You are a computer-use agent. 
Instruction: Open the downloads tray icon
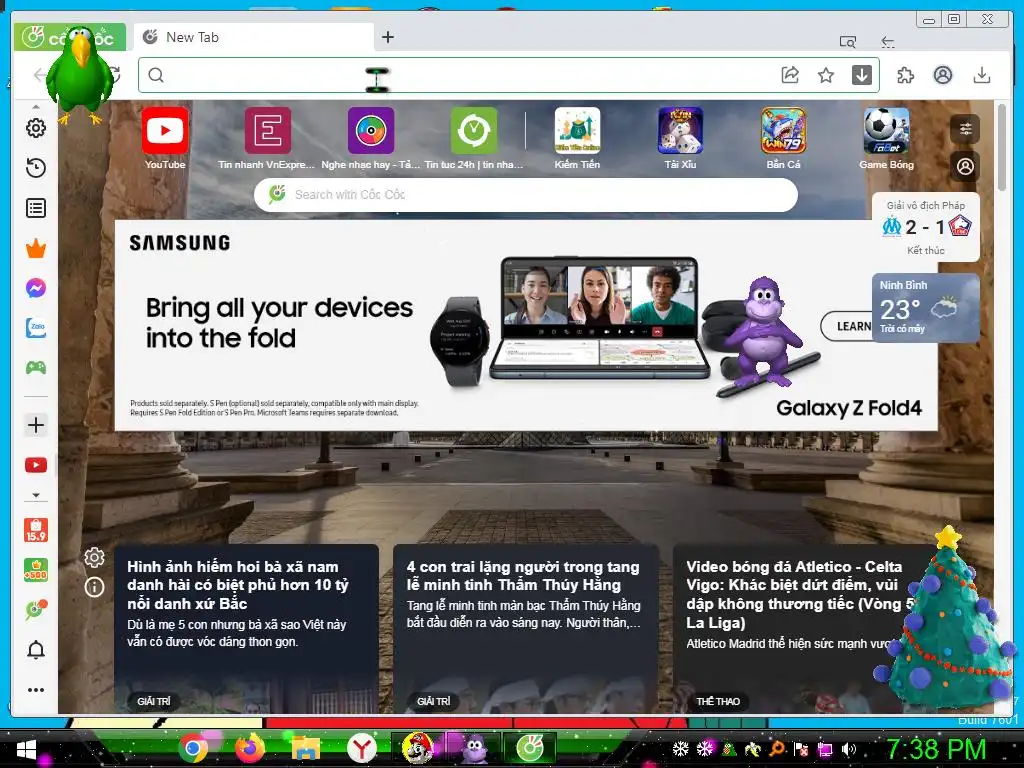982,75
